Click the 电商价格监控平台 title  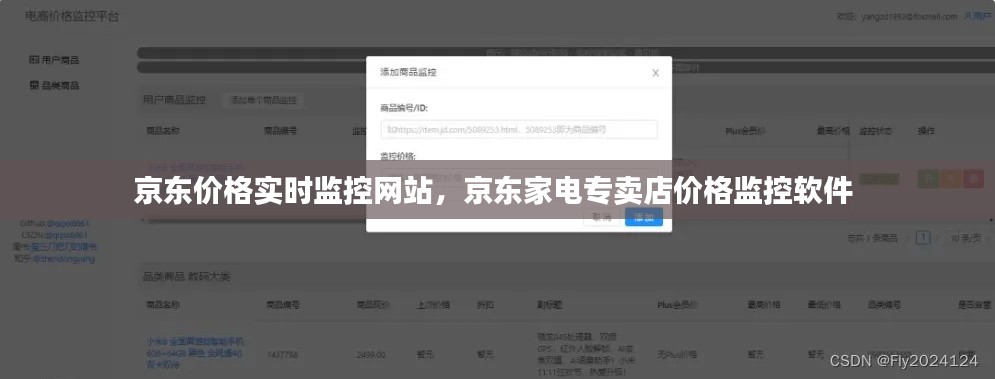tap(72, 17)
